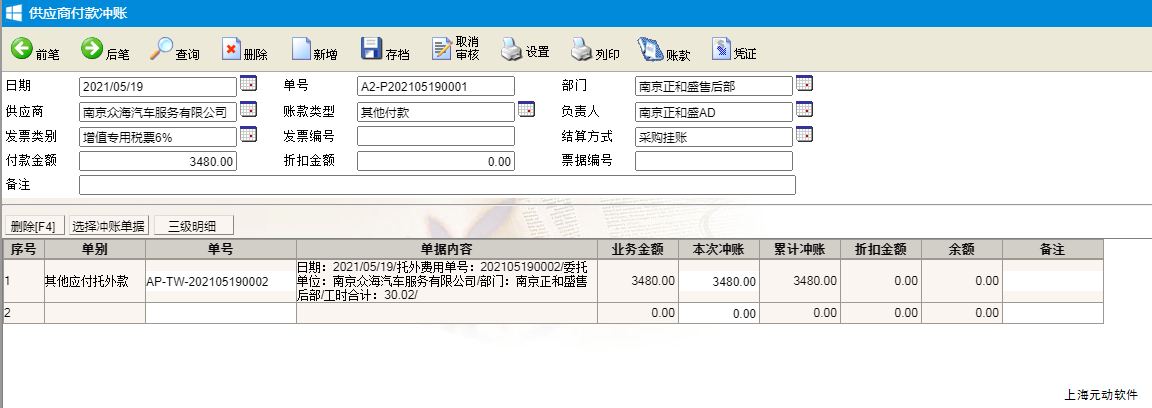Click into the 备注 remarks field
1152x408 pixels.
(x=437, y=185)
